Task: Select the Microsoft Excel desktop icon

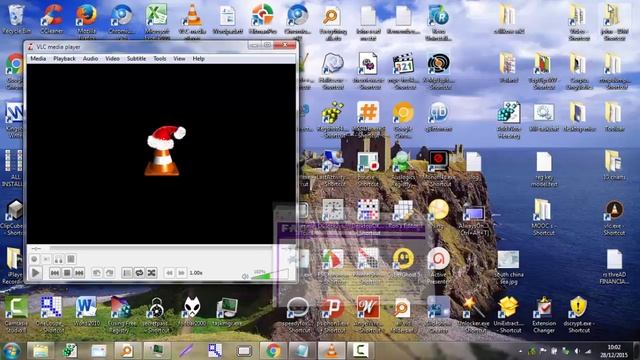Action: coord(157,22)
